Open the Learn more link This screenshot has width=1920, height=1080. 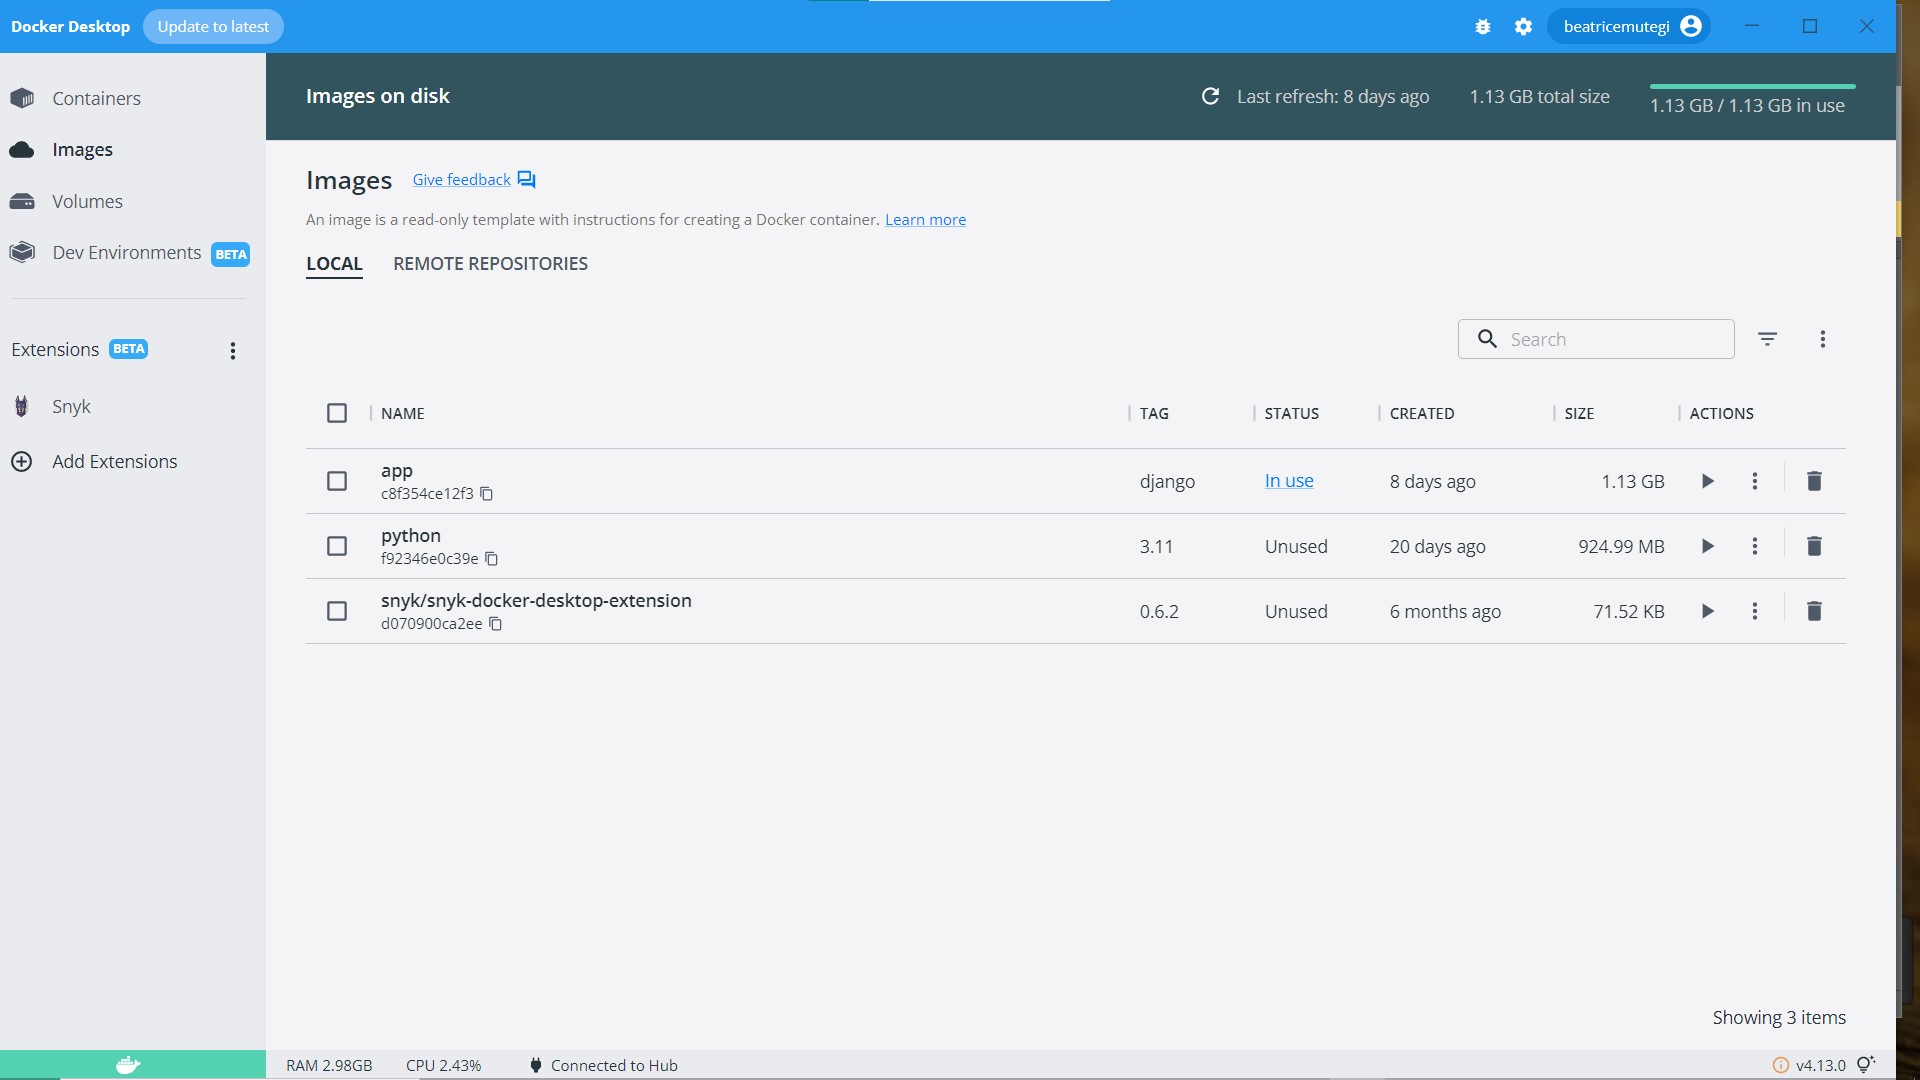pyautogui.click(x=925, y=220)
